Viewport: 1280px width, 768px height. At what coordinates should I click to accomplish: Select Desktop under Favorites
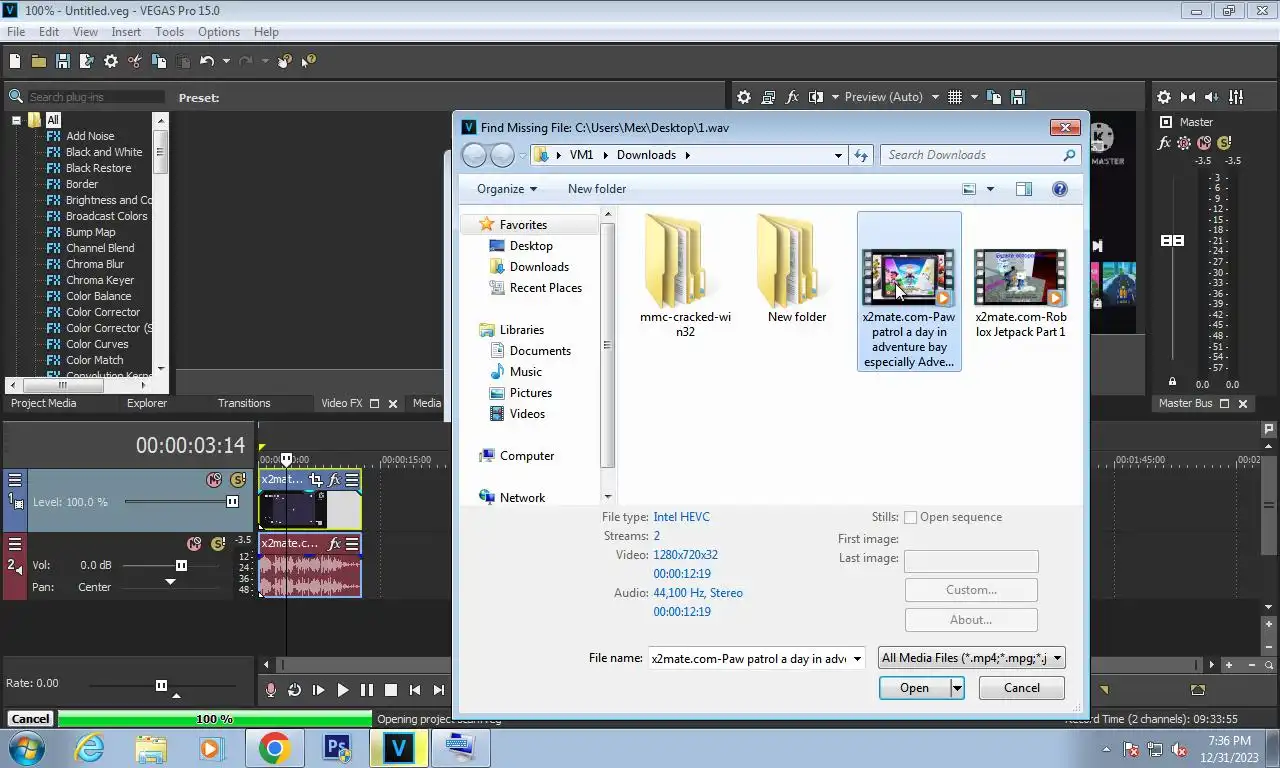(531, 246)
